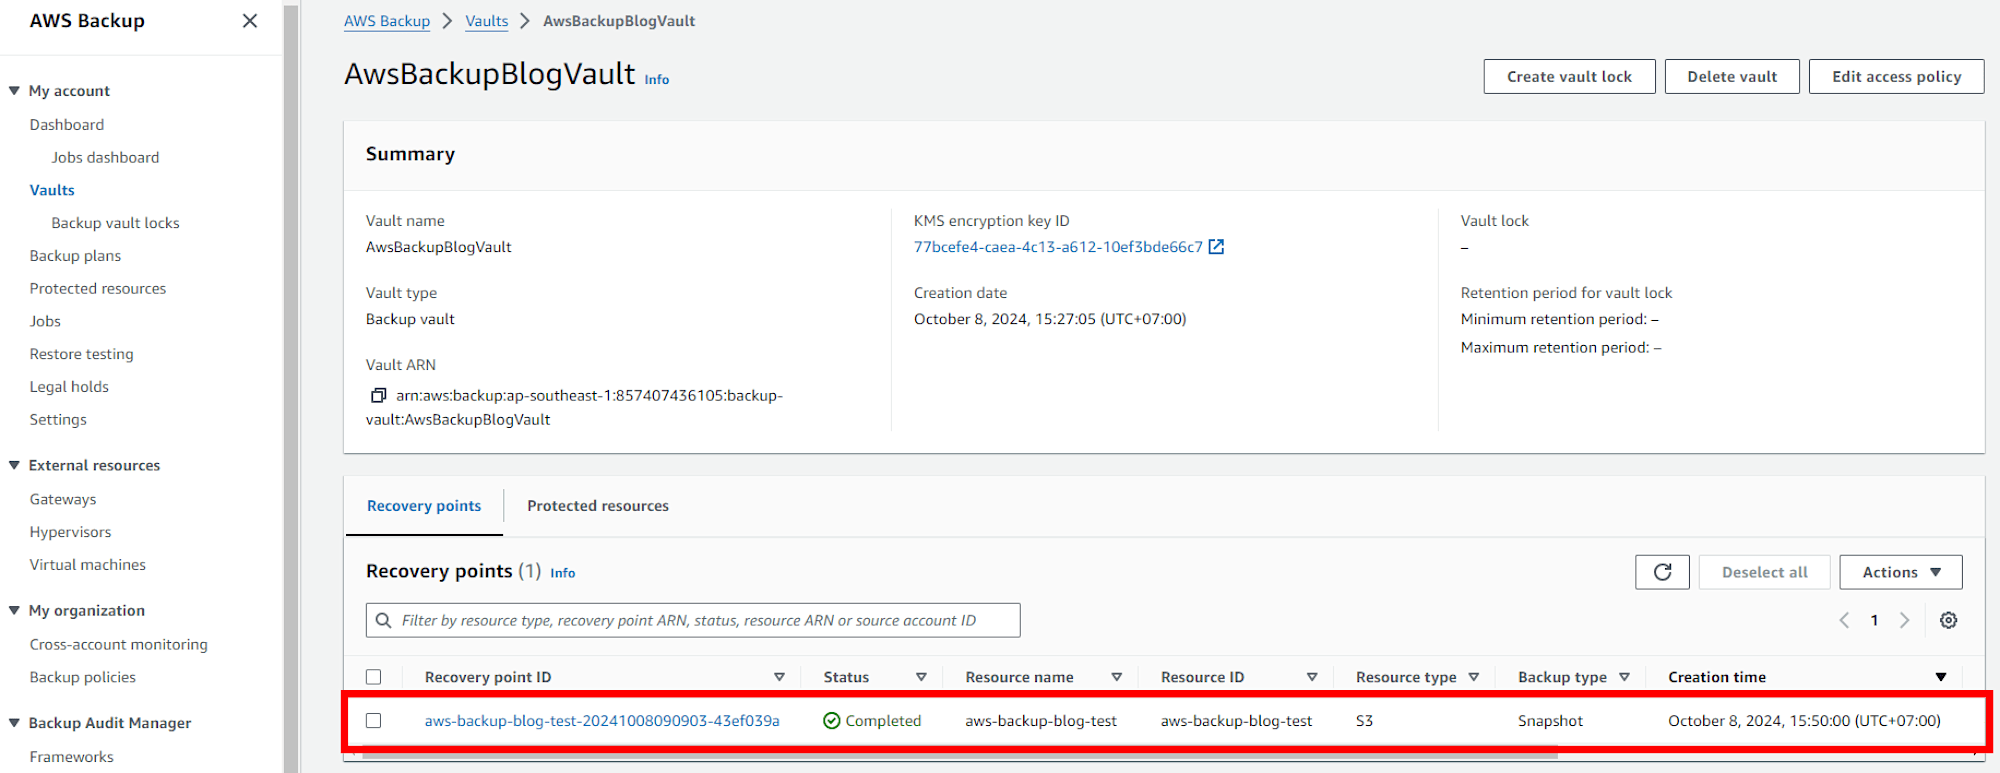Open Jobs in the sidebar
Screen dimensions: 2000x773
[x=45, y=321]
